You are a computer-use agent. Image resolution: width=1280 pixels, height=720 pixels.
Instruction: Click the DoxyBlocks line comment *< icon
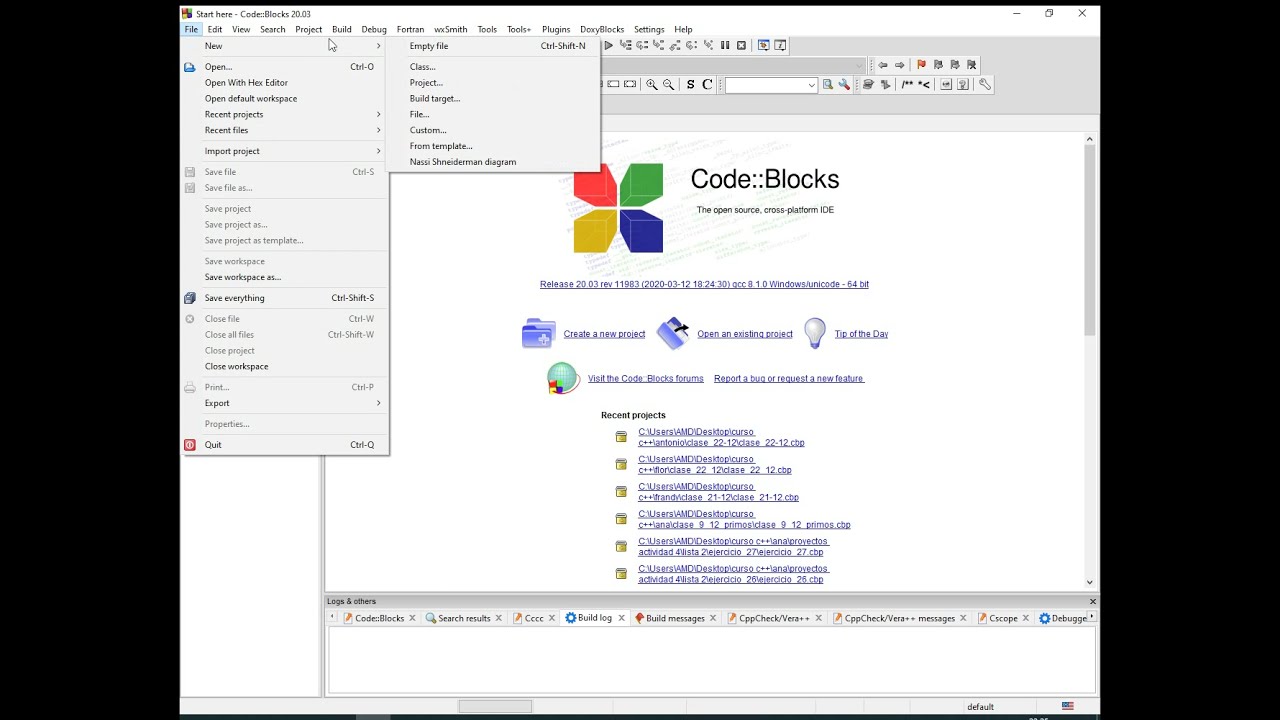(924, 85)
